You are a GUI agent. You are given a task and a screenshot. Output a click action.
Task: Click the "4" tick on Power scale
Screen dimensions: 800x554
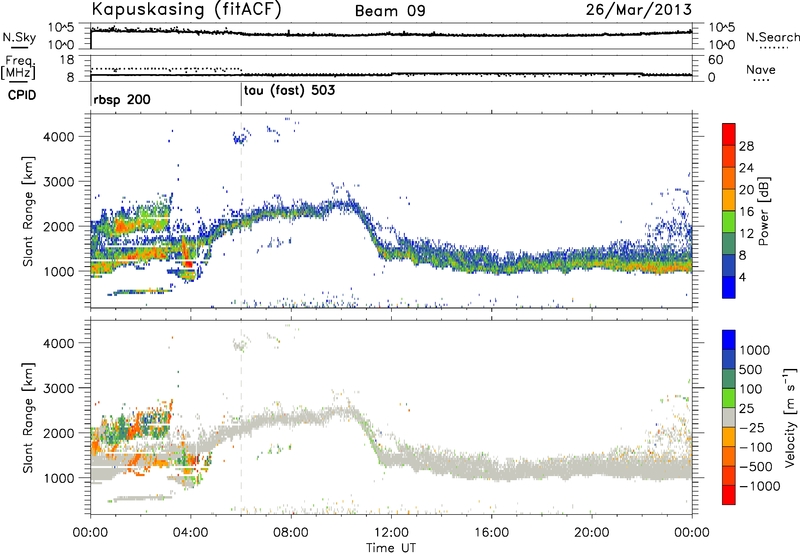742,277
